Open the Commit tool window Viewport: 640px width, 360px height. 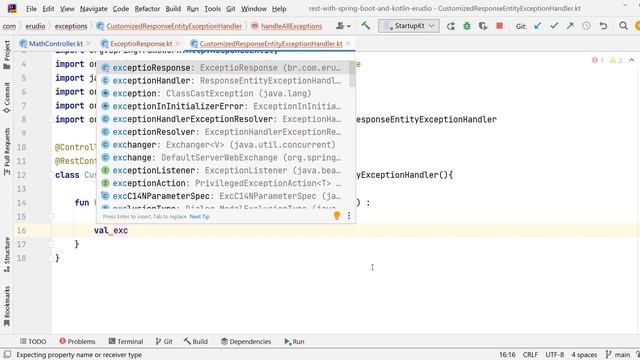coord(7,98)
